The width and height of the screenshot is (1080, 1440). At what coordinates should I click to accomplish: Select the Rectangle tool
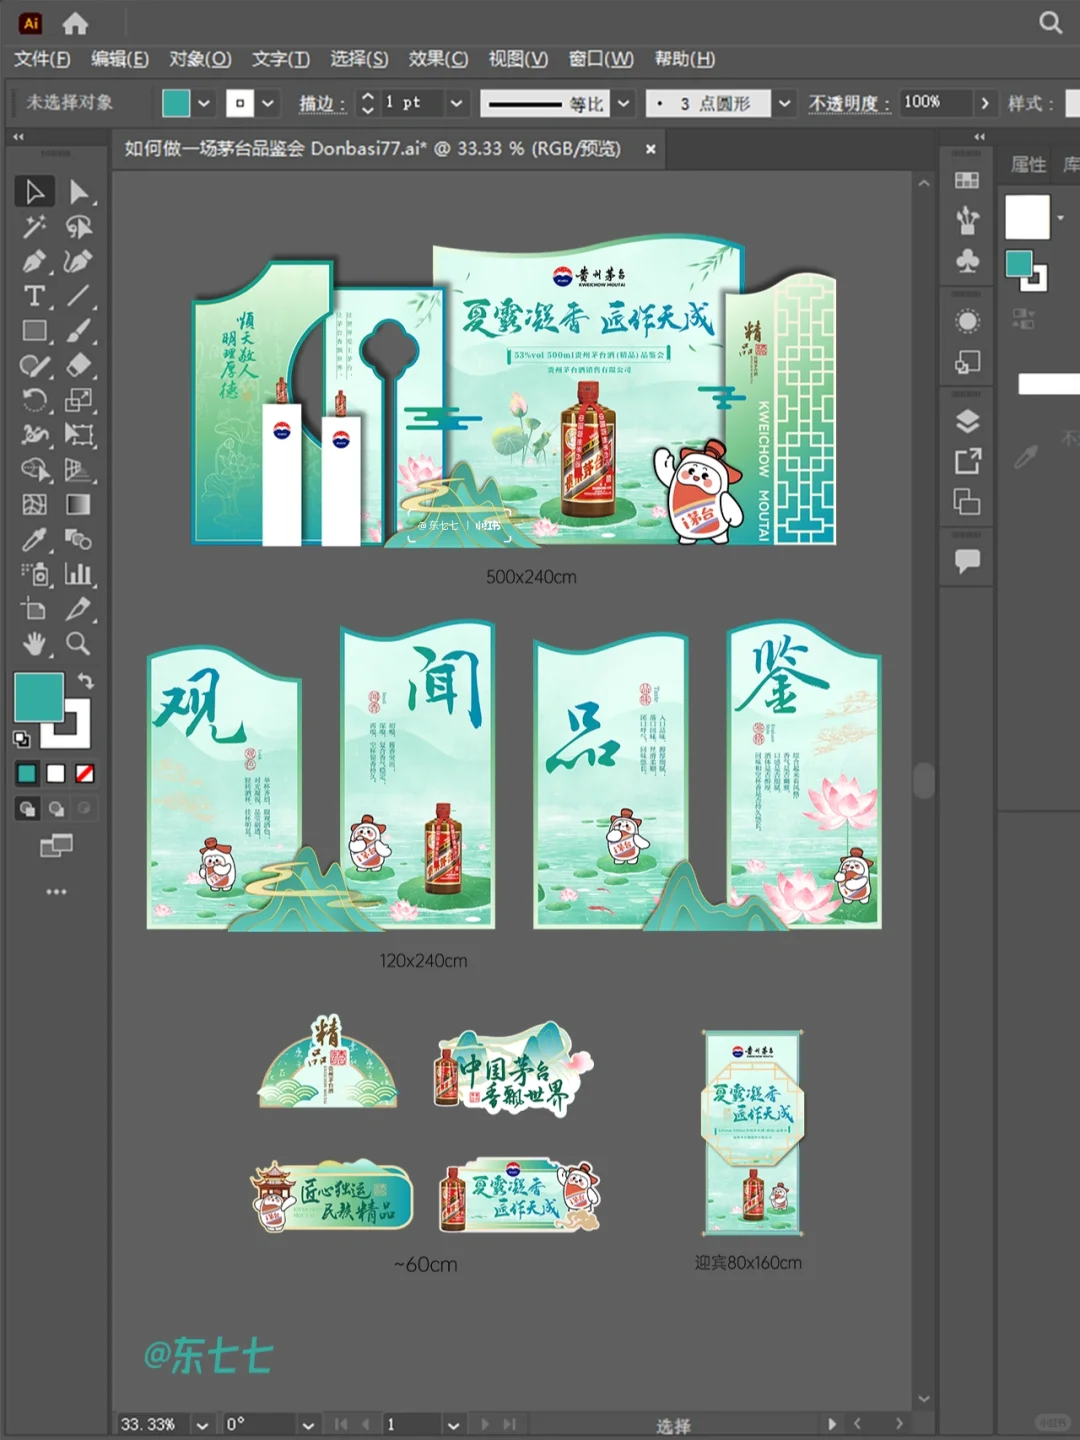(x=34, y=331)
